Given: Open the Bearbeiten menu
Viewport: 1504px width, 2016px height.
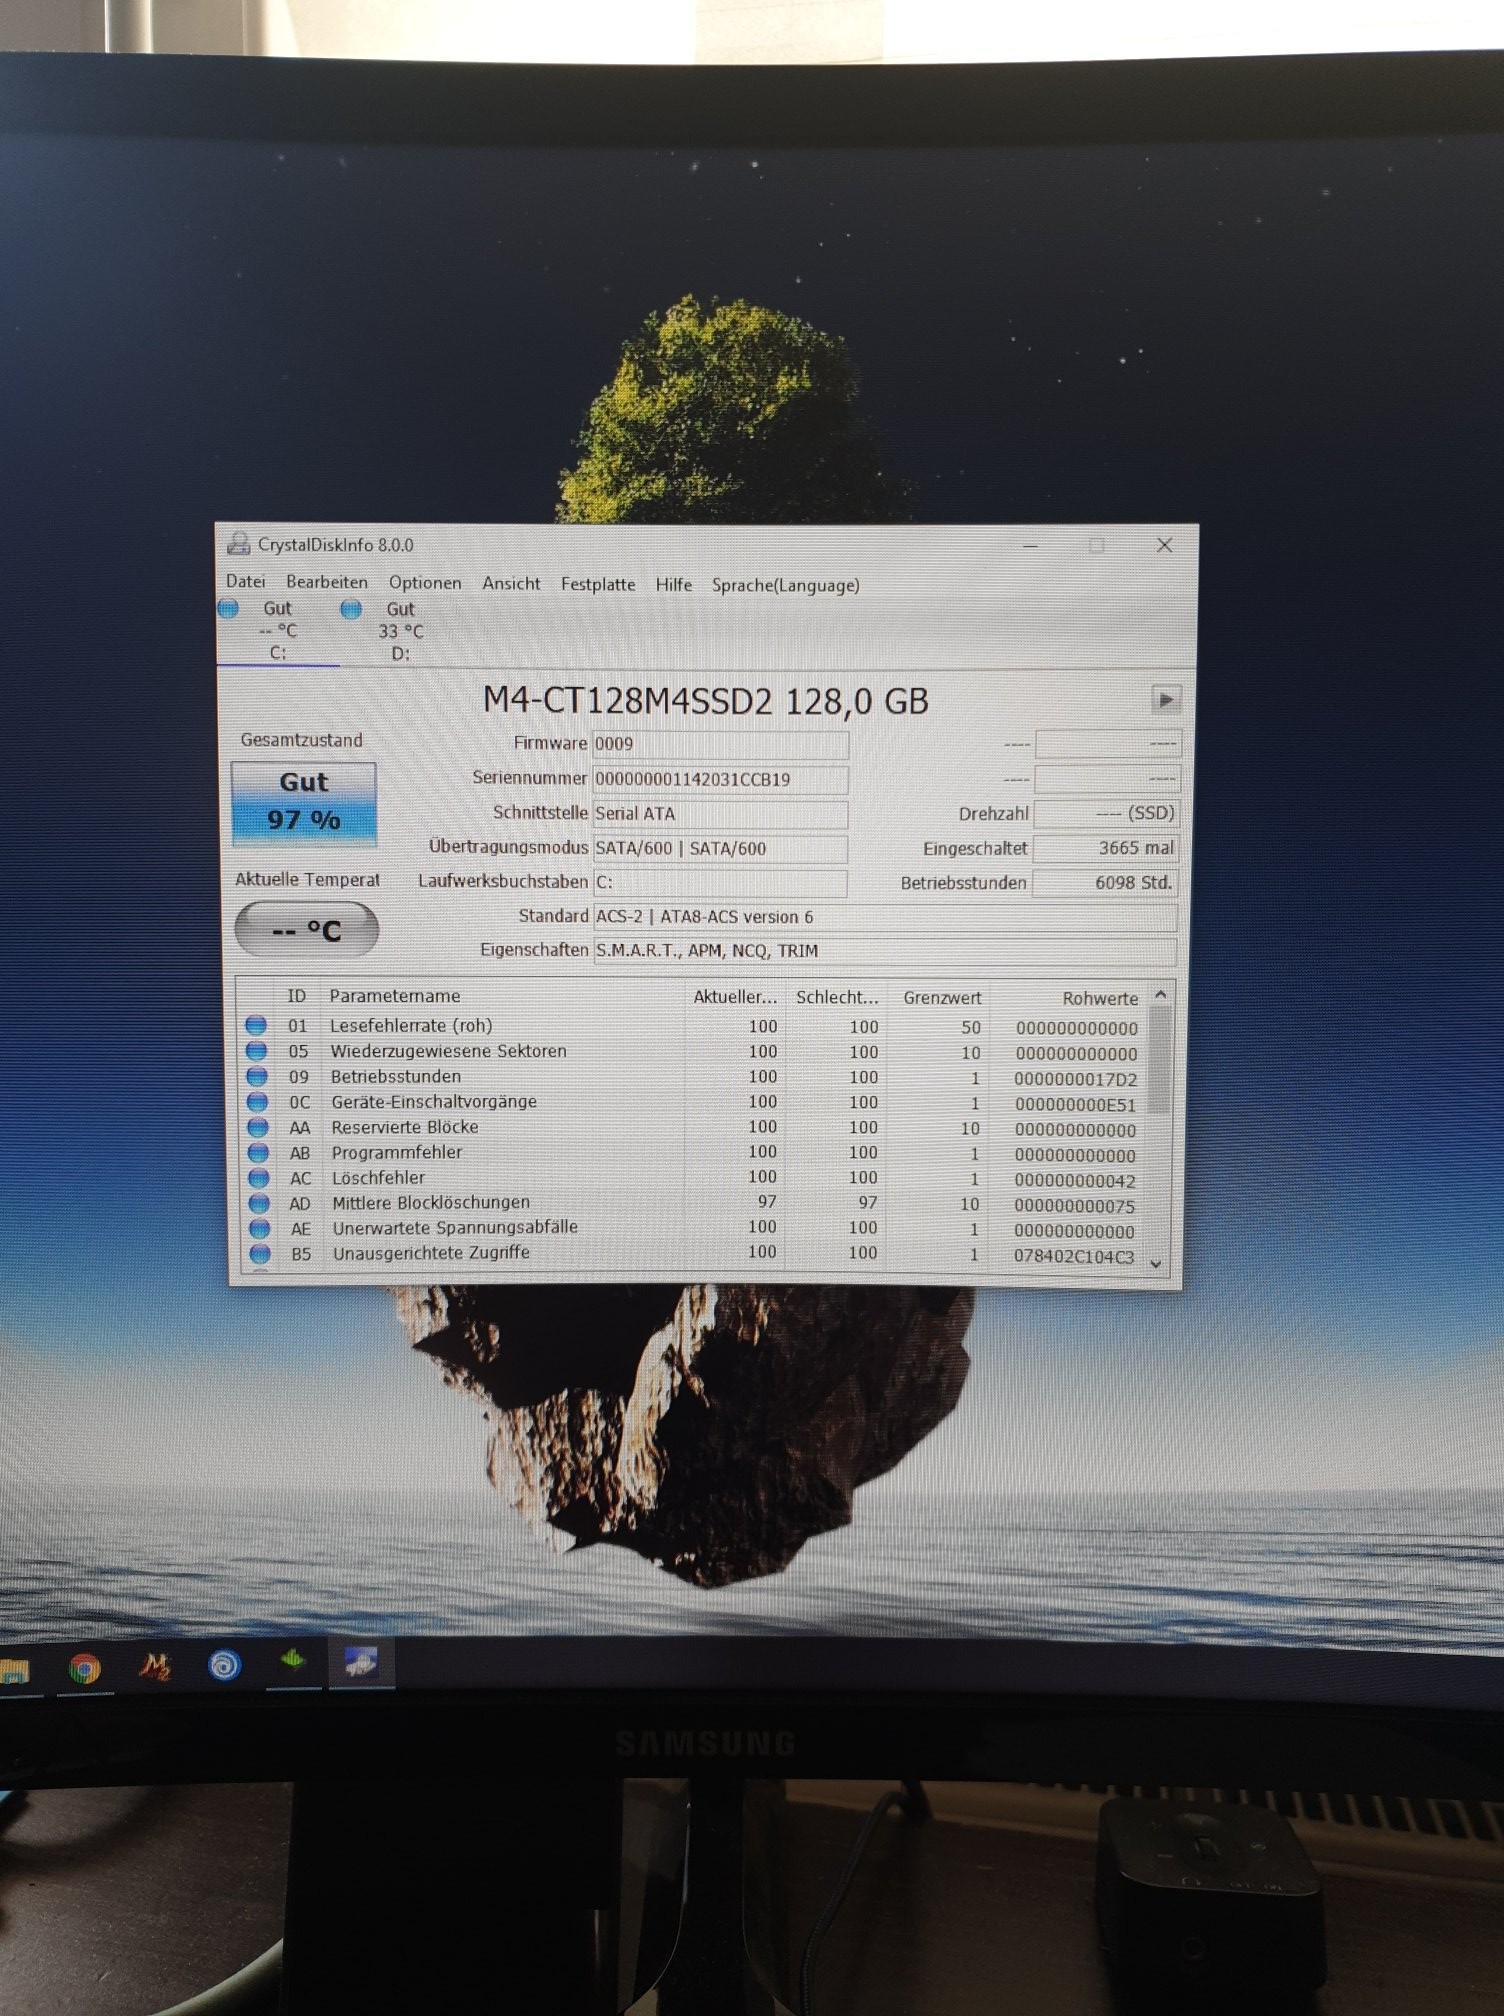Looking at the screenshot, I should 326,582.
